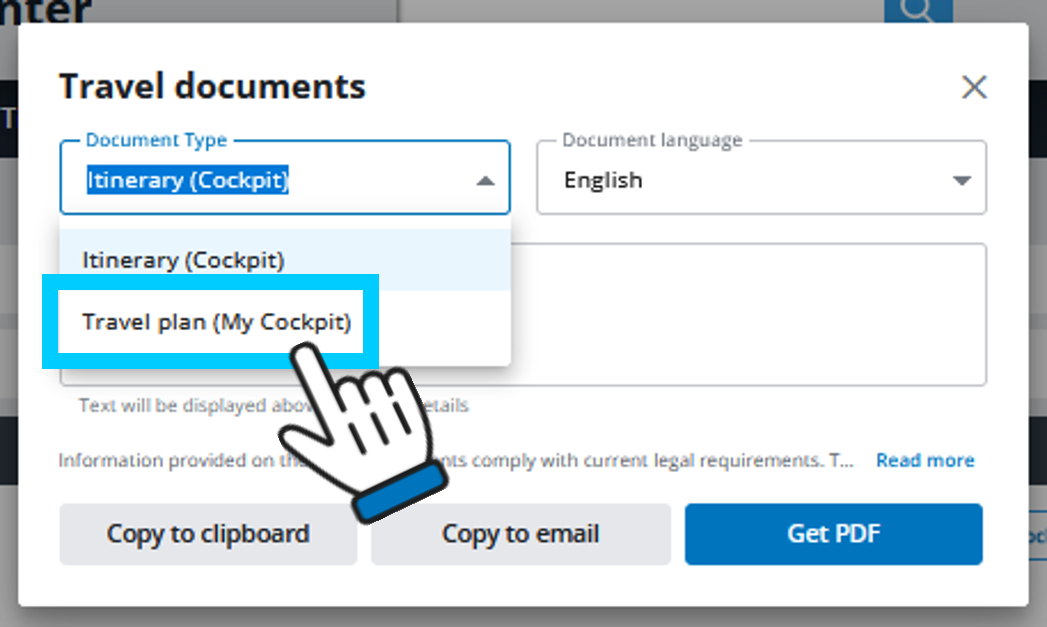Click the Document Type field label

click(156, 141)
